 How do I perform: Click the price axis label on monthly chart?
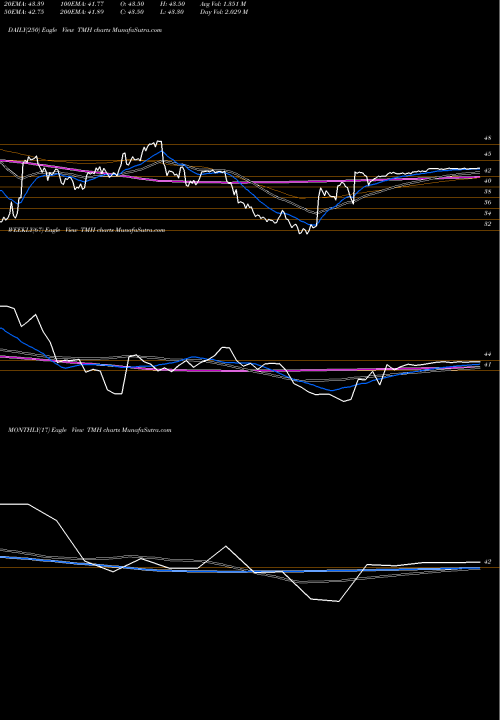[x=488, y=562]
